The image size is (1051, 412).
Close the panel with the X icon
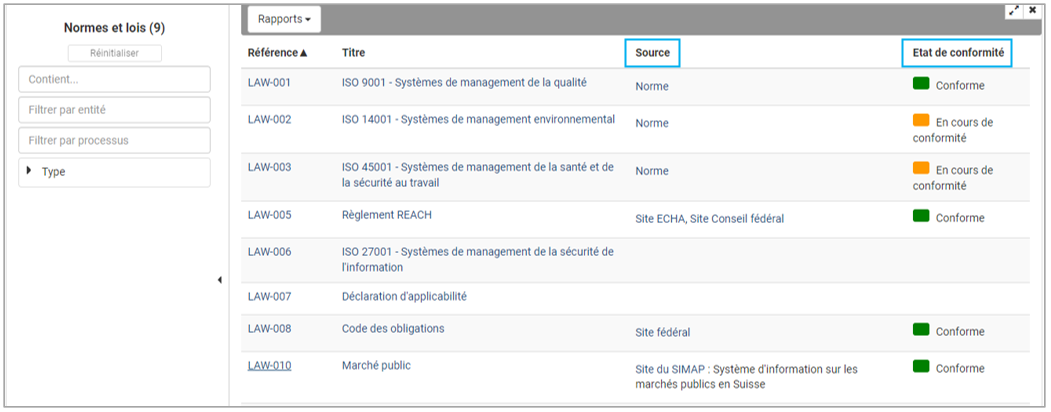coord(1032,10)
